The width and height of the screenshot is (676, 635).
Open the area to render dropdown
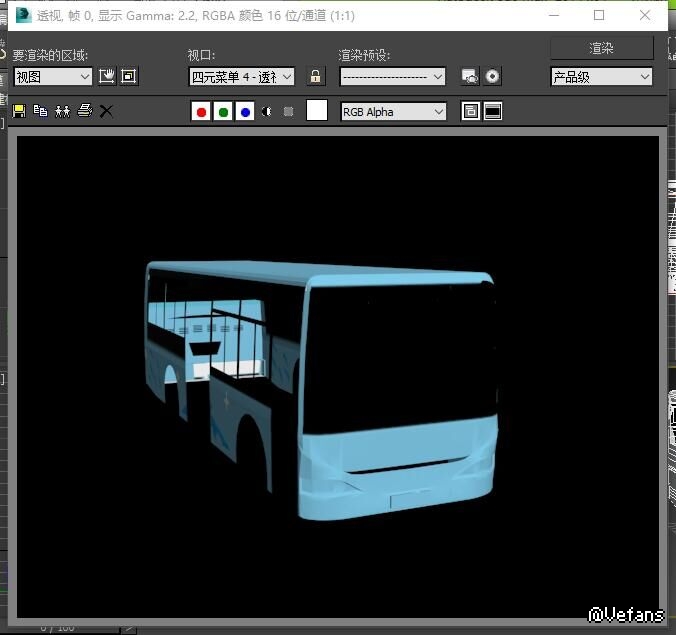click(52, 76)
